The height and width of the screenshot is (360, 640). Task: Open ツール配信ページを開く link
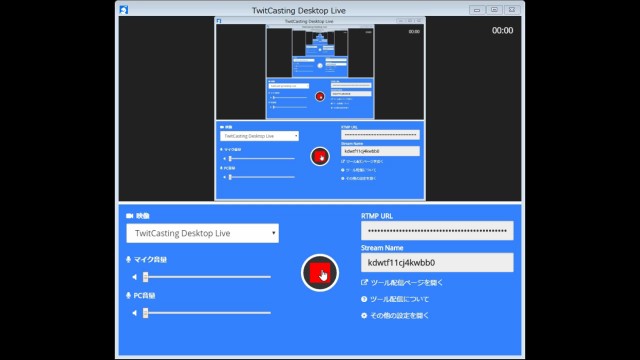[x=407, y=282]
